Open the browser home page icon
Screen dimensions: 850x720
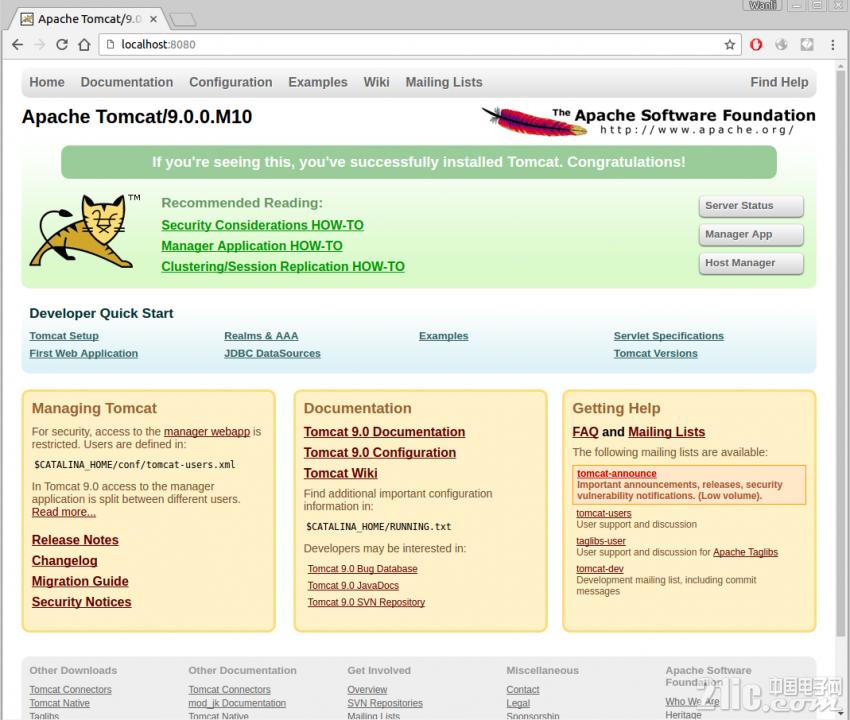(x=84, y=44)
